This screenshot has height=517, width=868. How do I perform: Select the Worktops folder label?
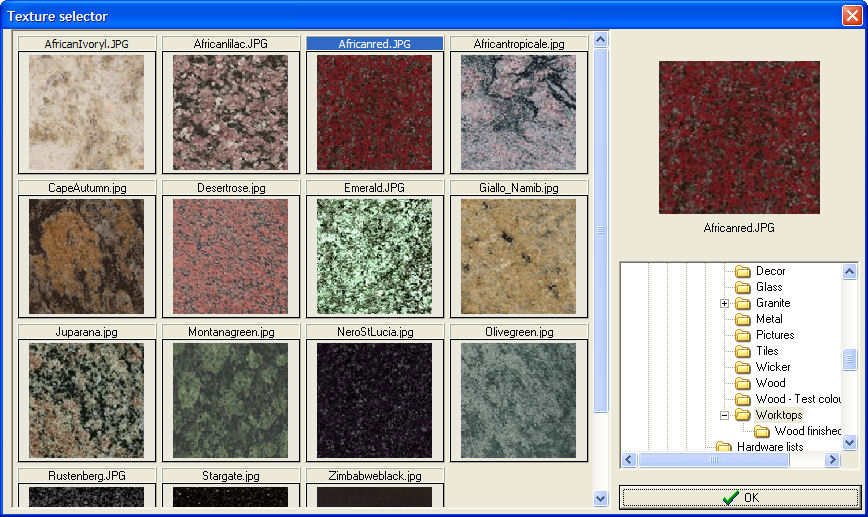pyautogui.click(x=779, y=415)
